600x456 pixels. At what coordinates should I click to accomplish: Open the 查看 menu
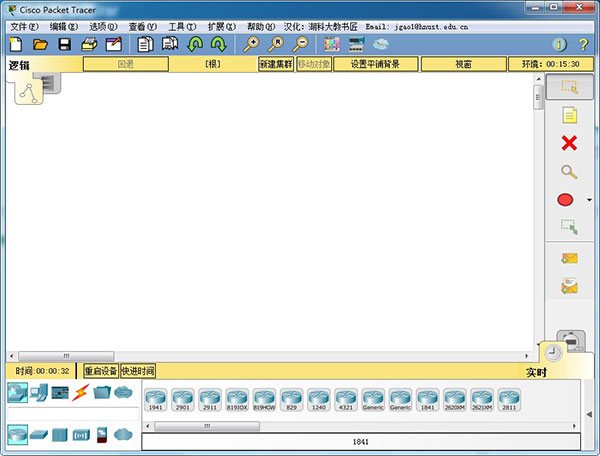tap(143, 27)
